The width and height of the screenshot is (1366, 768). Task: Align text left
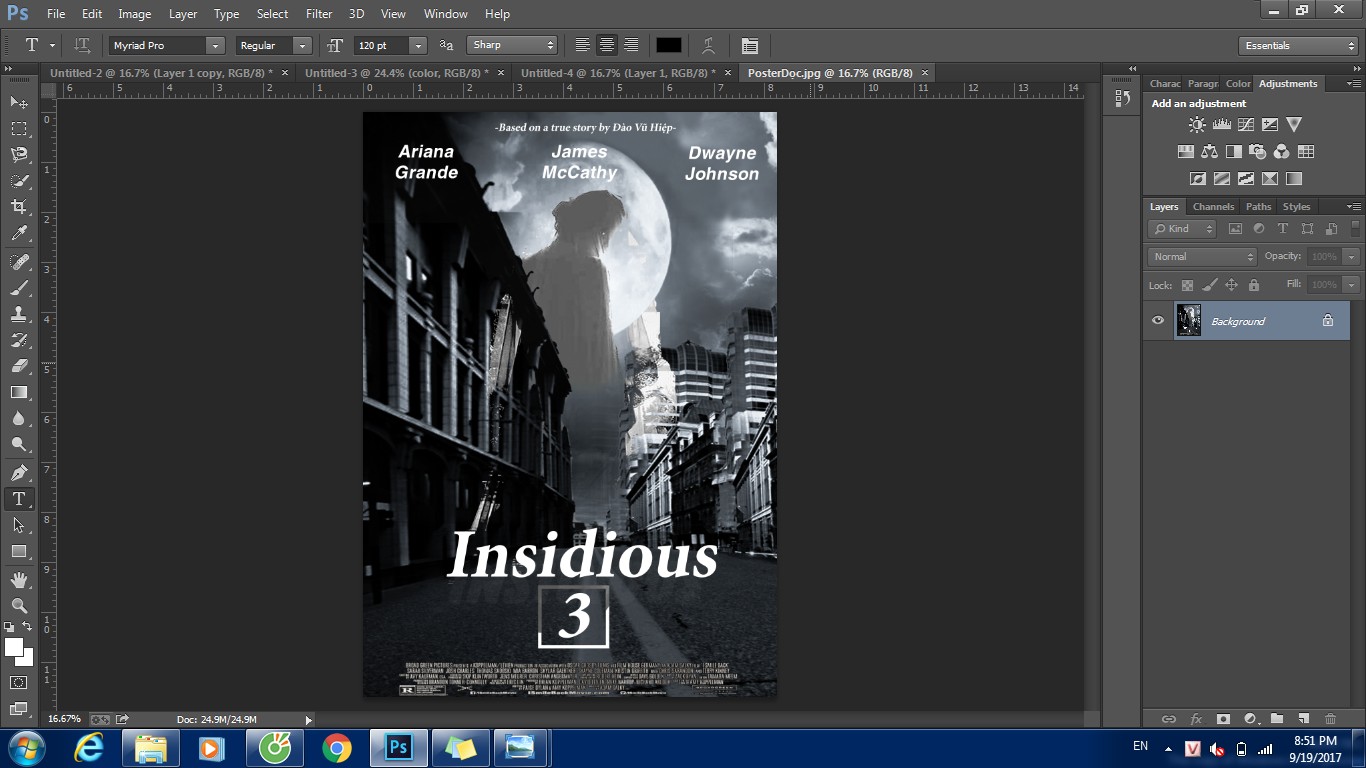[582, 45]
